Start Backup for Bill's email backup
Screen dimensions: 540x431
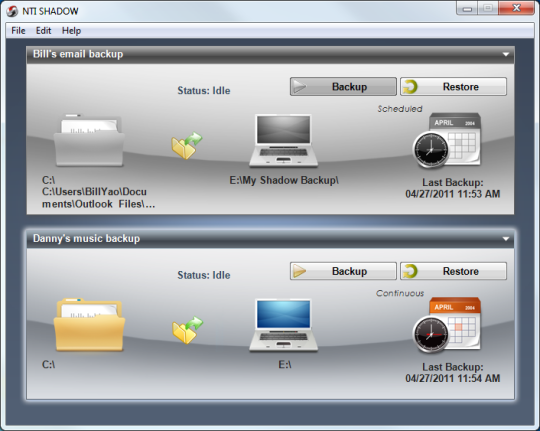(x=343, y=86)
